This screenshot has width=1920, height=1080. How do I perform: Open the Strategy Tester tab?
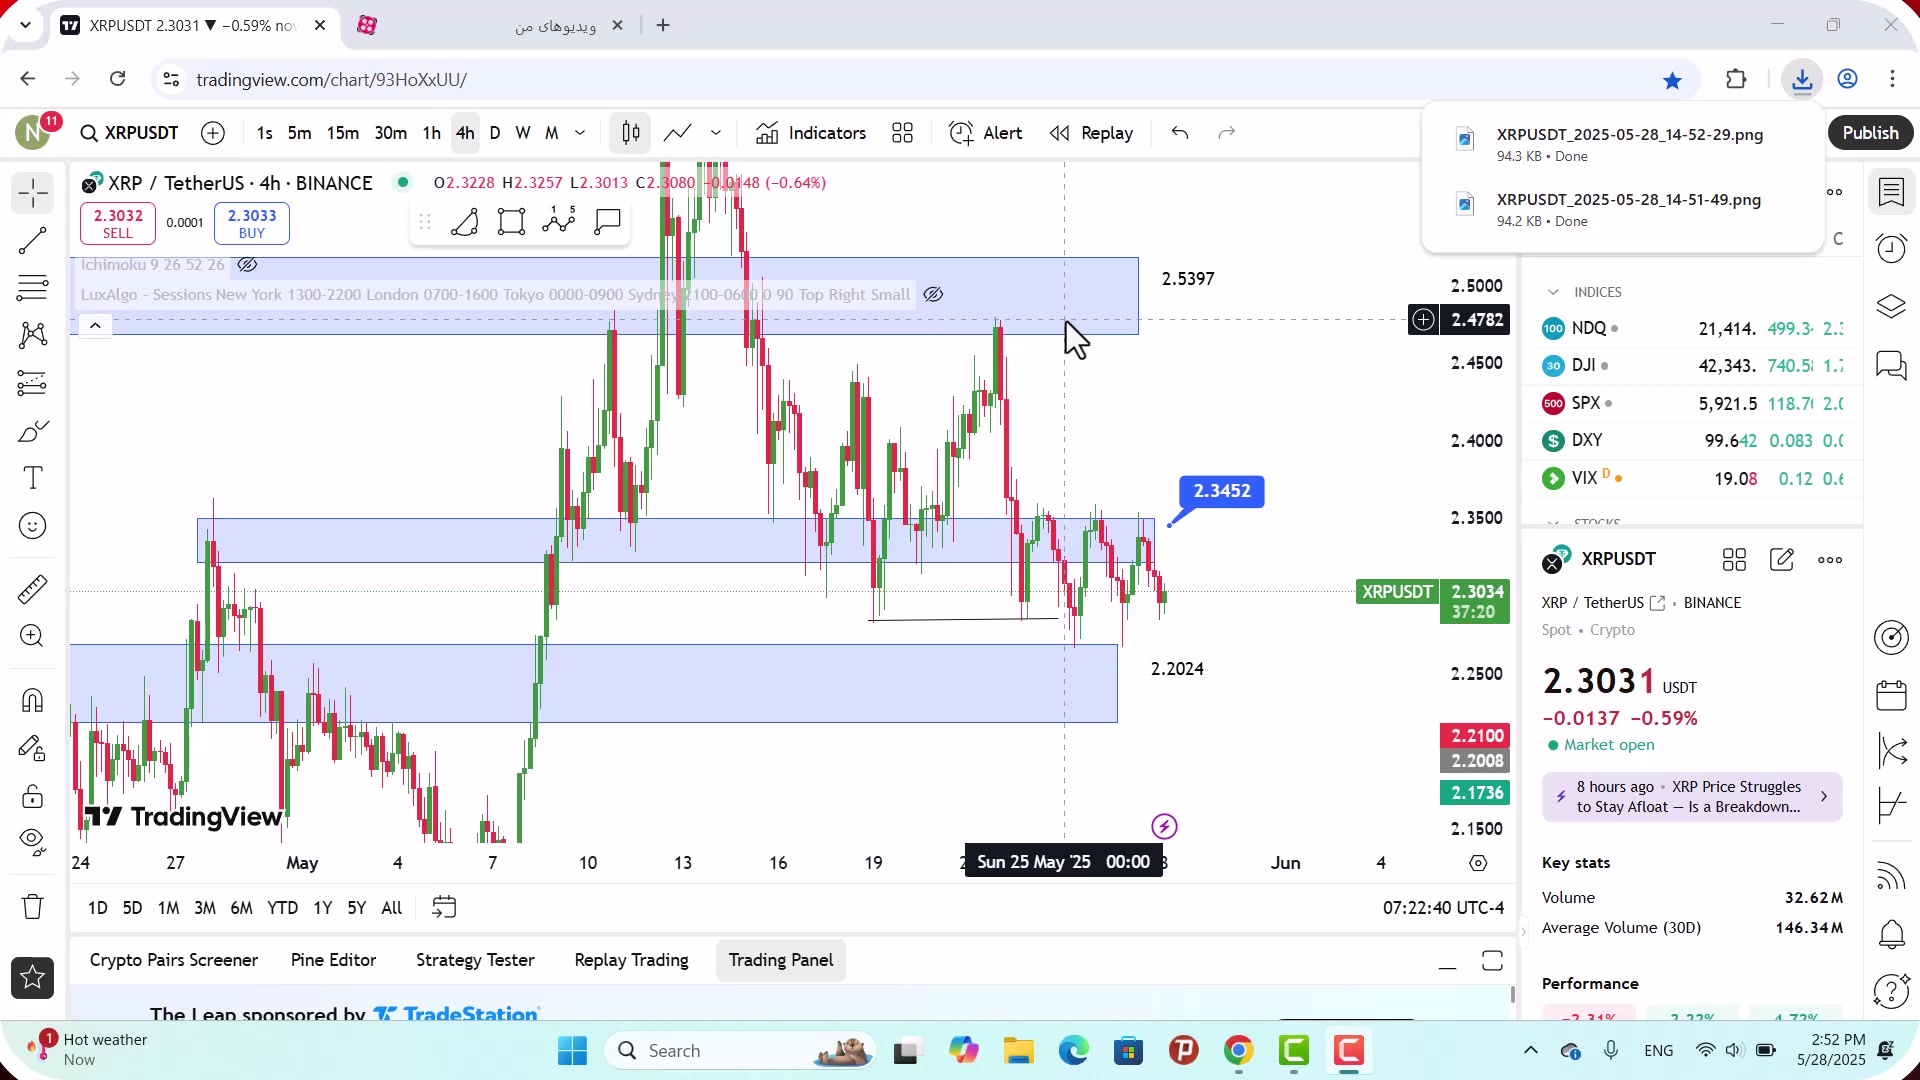pos(475,960)
